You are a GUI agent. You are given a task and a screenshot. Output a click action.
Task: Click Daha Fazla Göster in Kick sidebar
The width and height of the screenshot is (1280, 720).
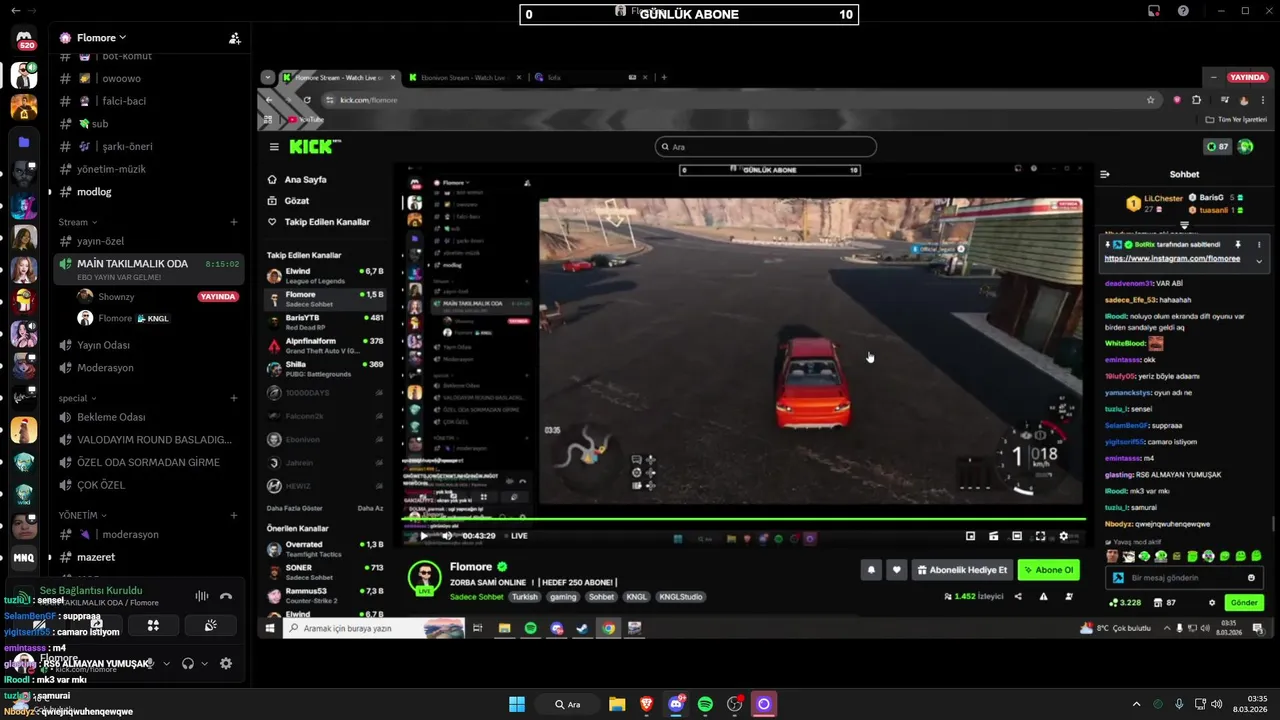[294, 508]
